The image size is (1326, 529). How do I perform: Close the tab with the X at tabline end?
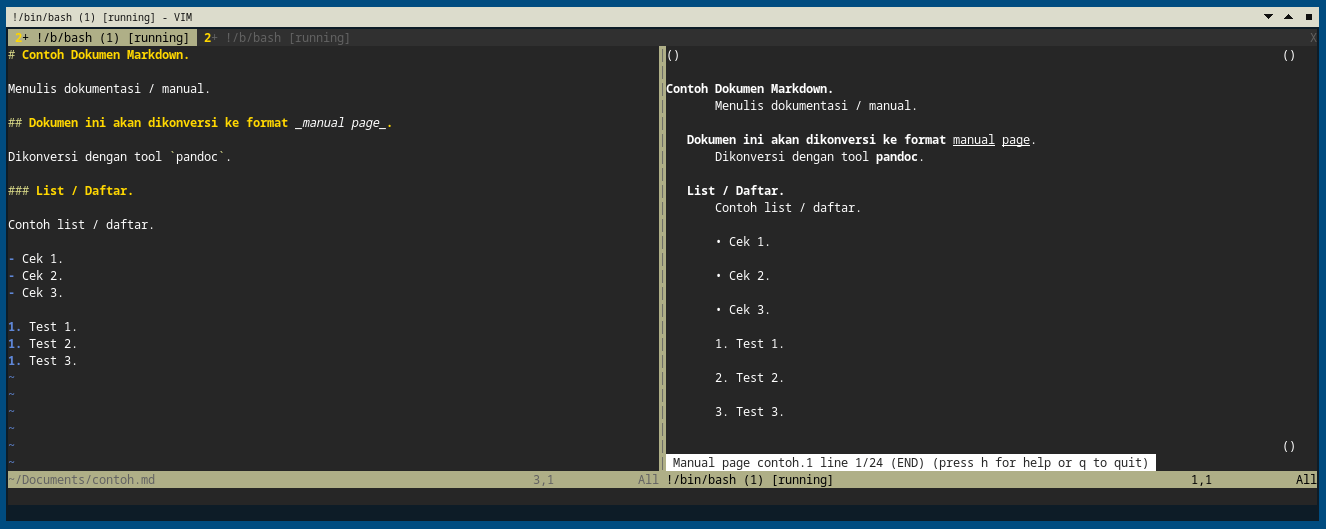(x=1313, y=38)
